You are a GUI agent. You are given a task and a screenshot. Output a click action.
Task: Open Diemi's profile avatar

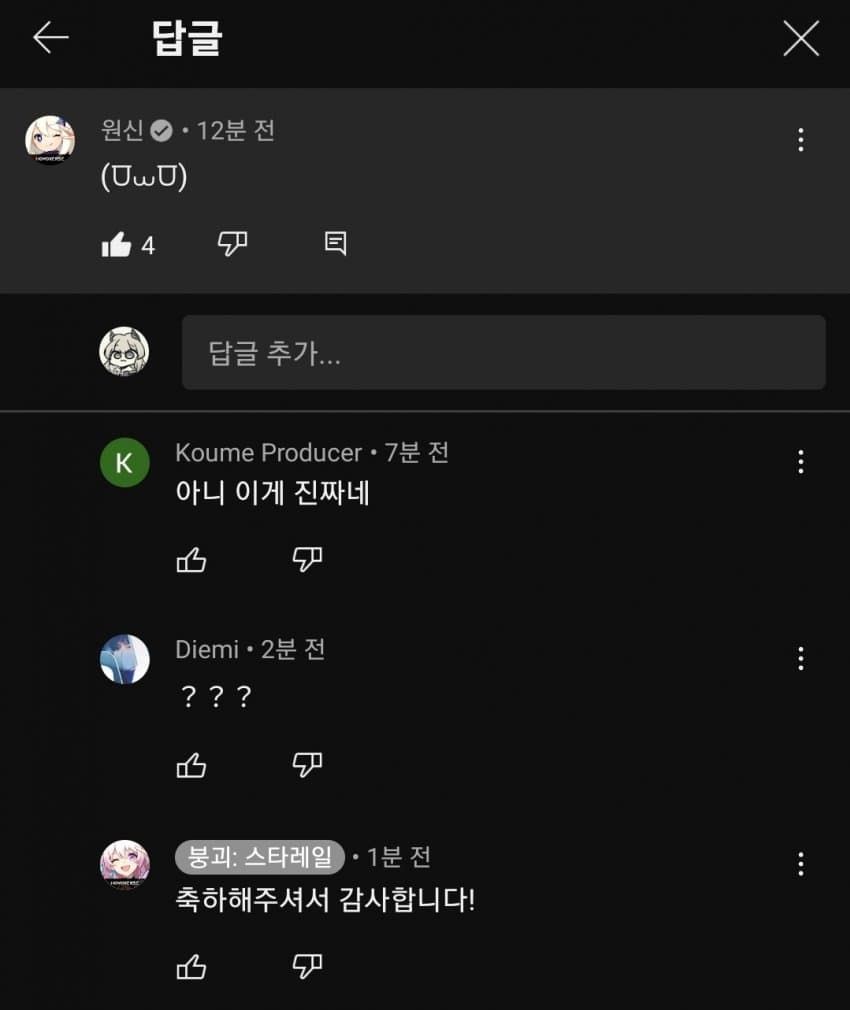[x=125, y=659]
